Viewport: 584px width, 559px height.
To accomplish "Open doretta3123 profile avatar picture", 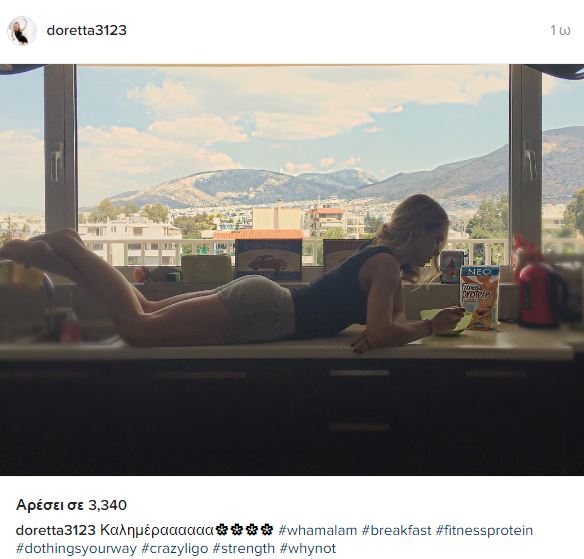I will 22,31.
